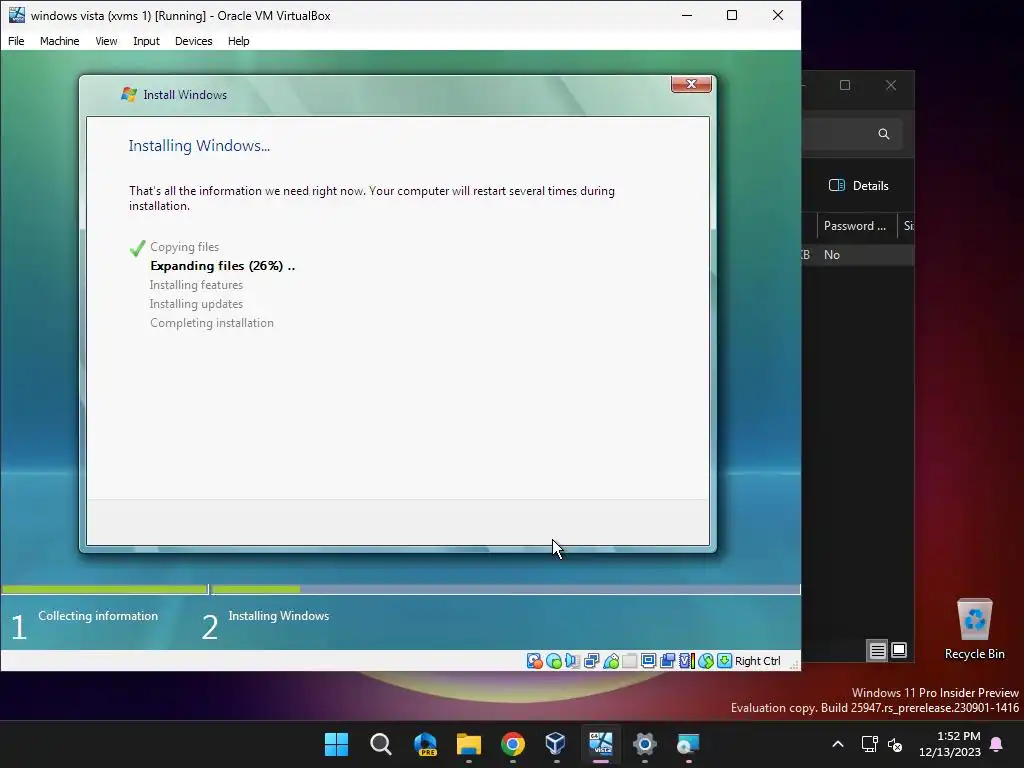The width and height of the screenshot is (1024, 768).
Task: Click the Installing features step text
Action: coord(196,285)
